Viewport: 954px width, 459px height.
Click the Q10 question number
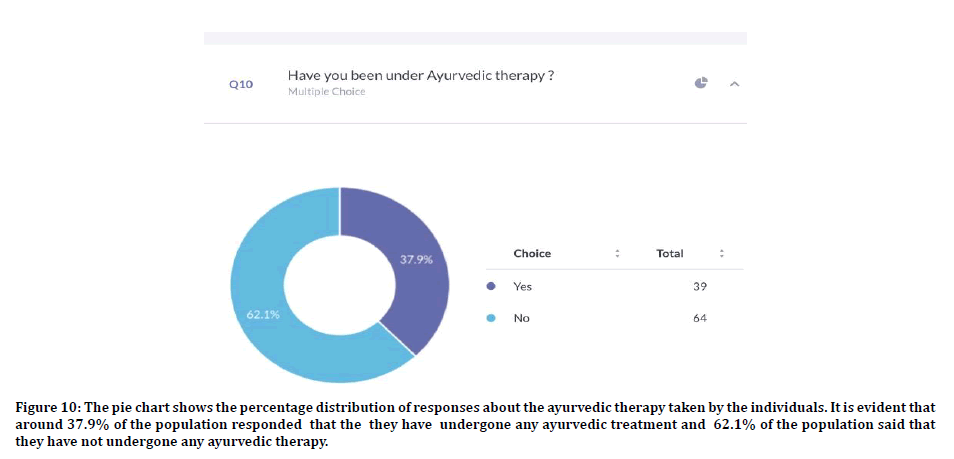point(241,85)
